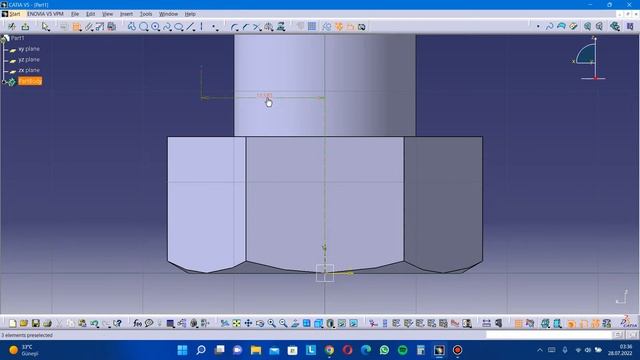Open a file with the folder icon
This screenshot has height=360, width=640.
pos(24,323)
